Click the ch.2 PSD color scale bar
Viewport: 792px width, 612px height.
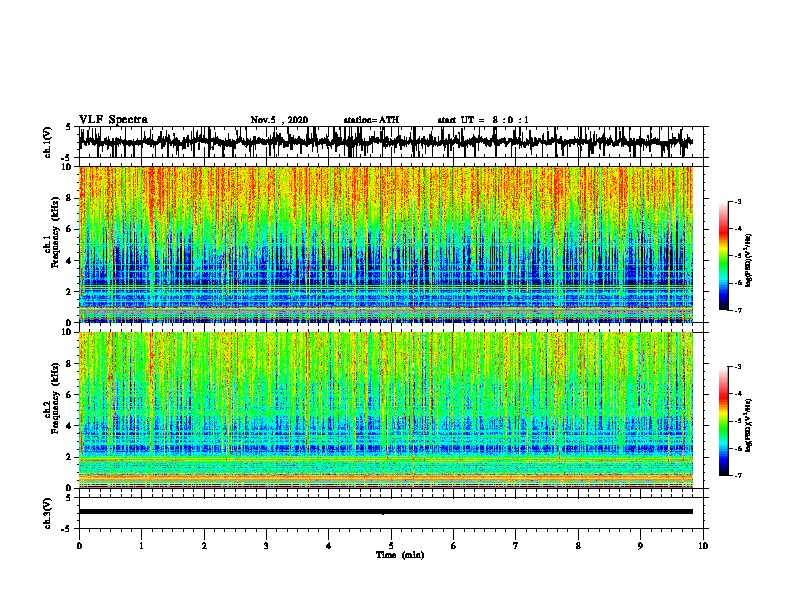pyautogui.click(x=724, y=421)
